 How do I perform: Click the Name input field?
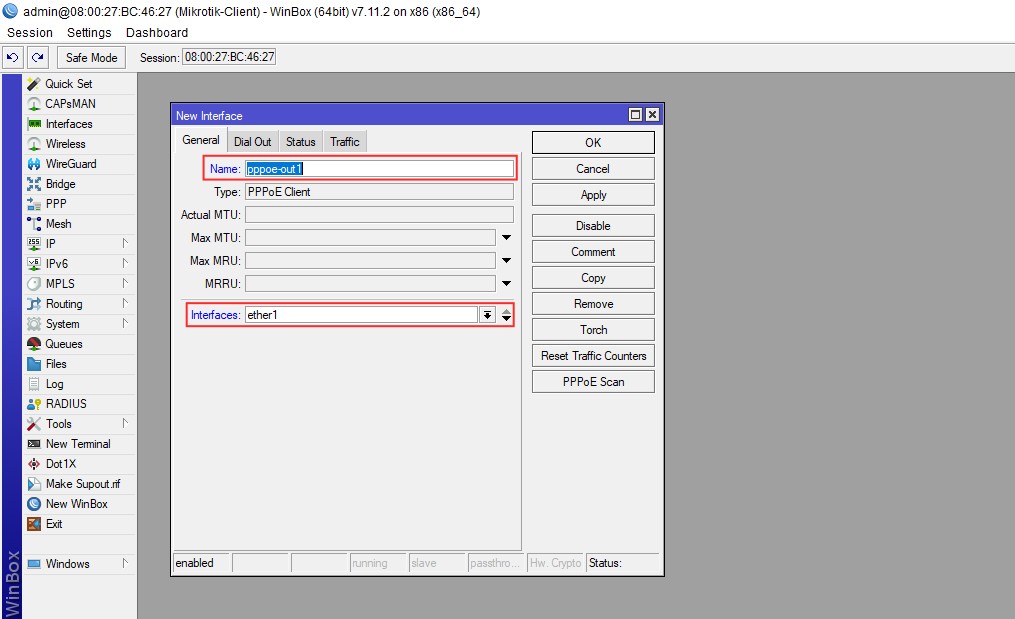379,169
